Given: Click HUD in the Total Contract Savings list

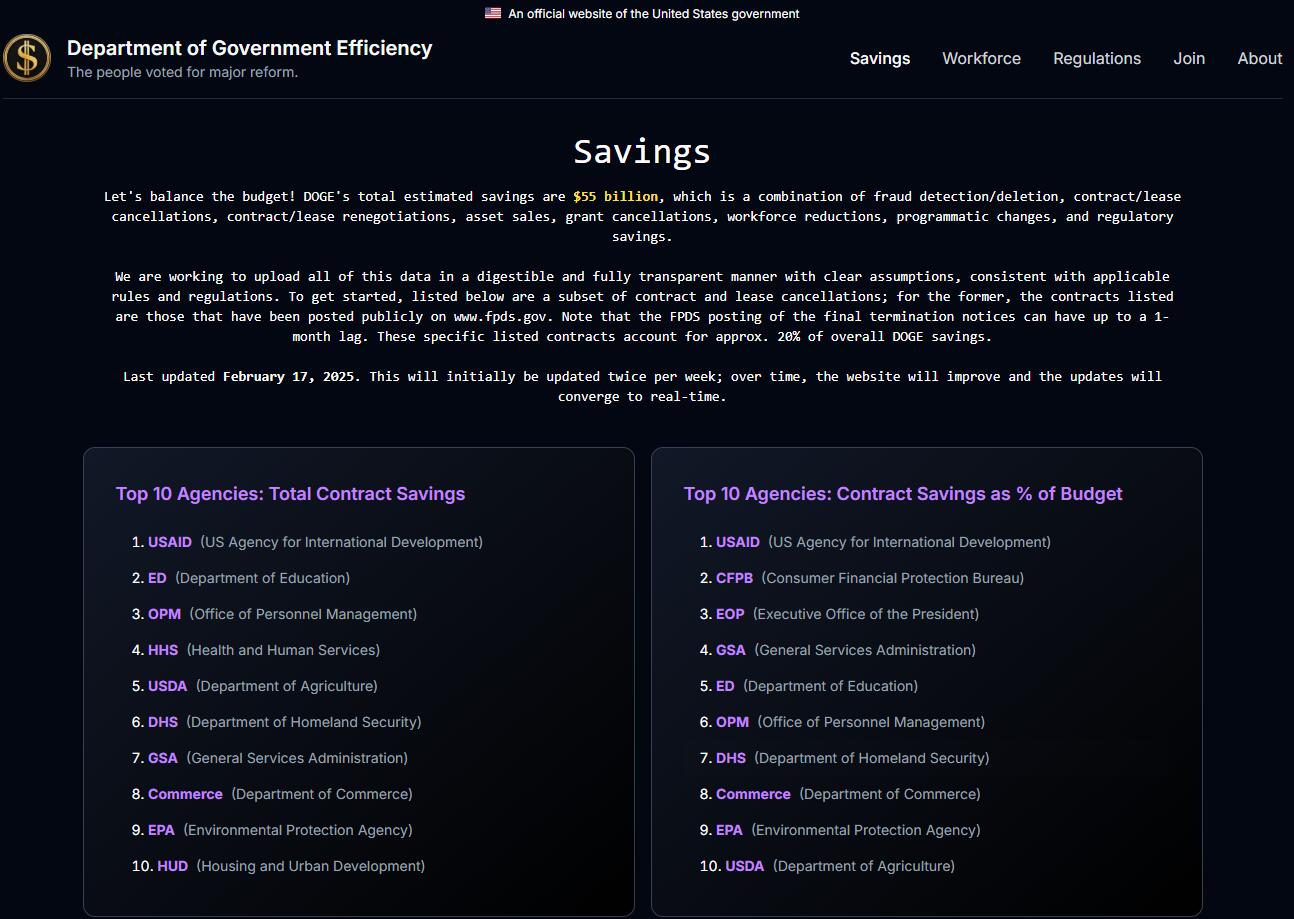Looking at the screenshot, I should 172,866.
